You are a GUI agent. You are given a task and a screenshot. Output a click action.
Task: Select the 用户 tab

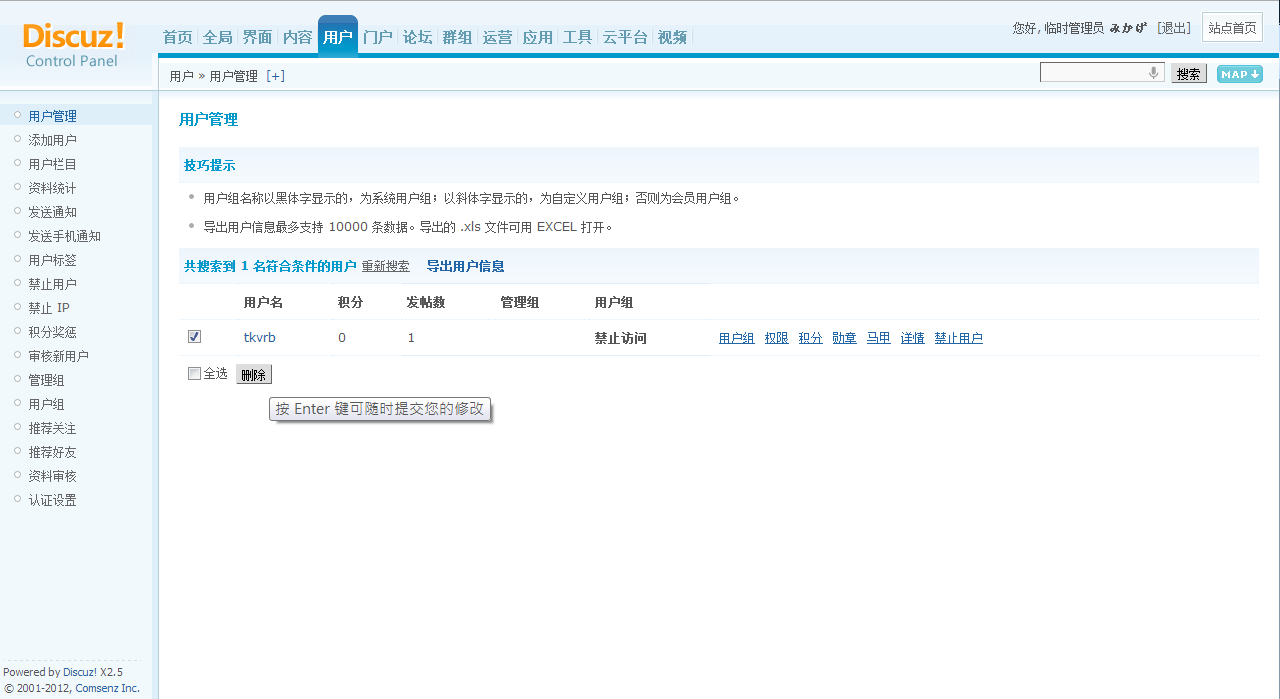pyautogui.click(x=338, y=37)
